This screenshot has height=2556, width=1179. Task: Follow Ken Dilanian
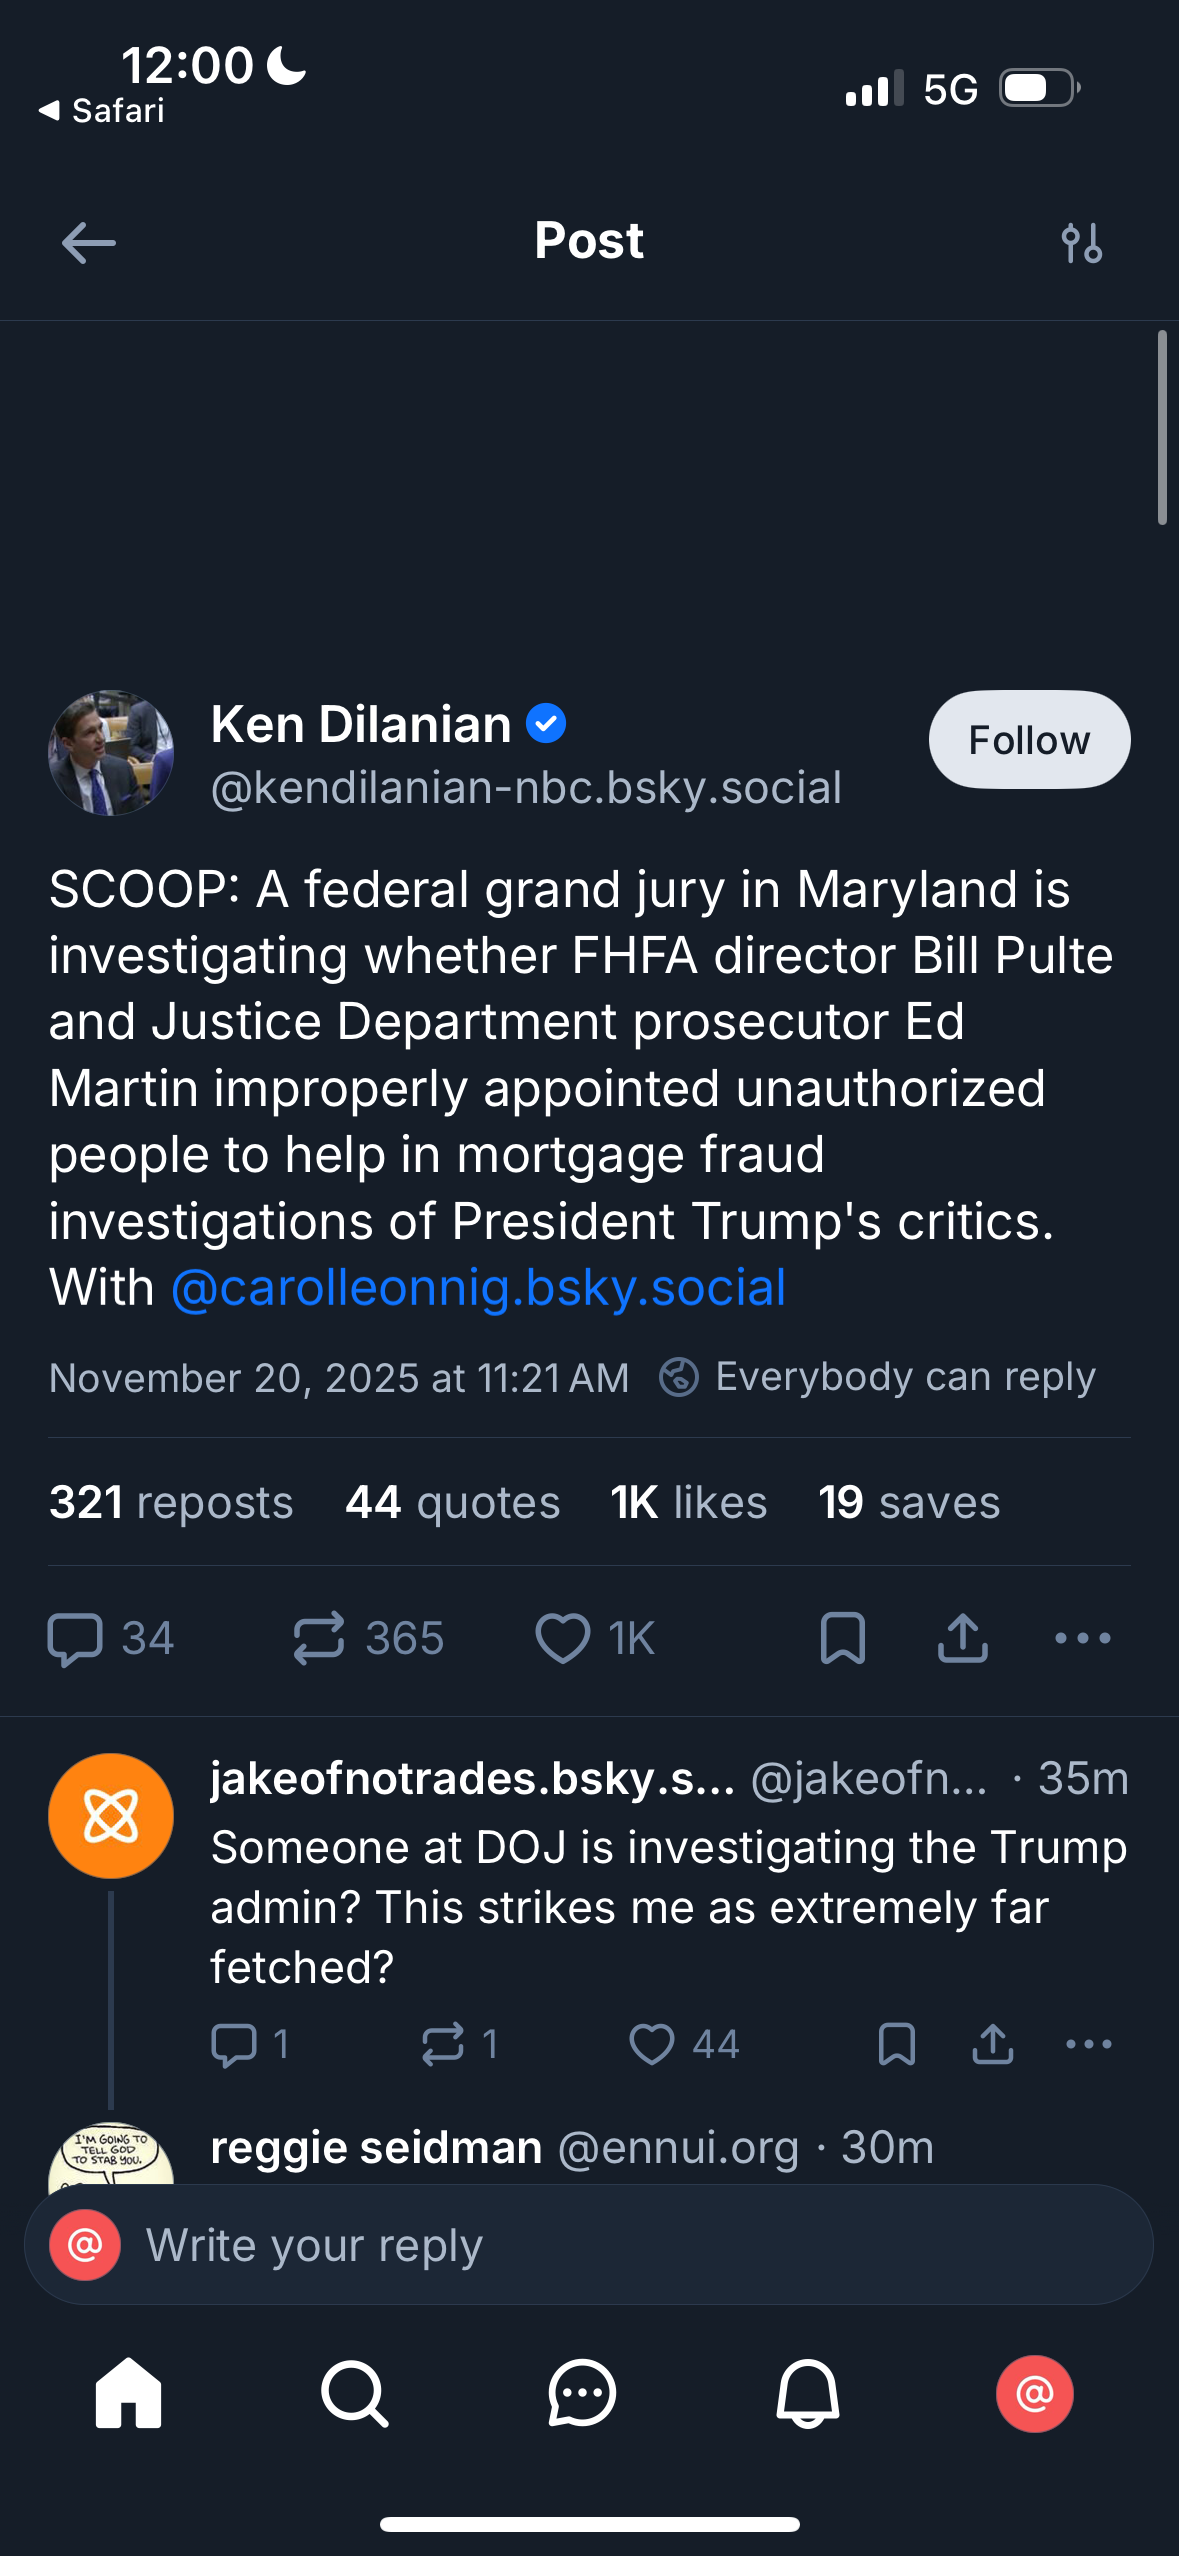1029,740
